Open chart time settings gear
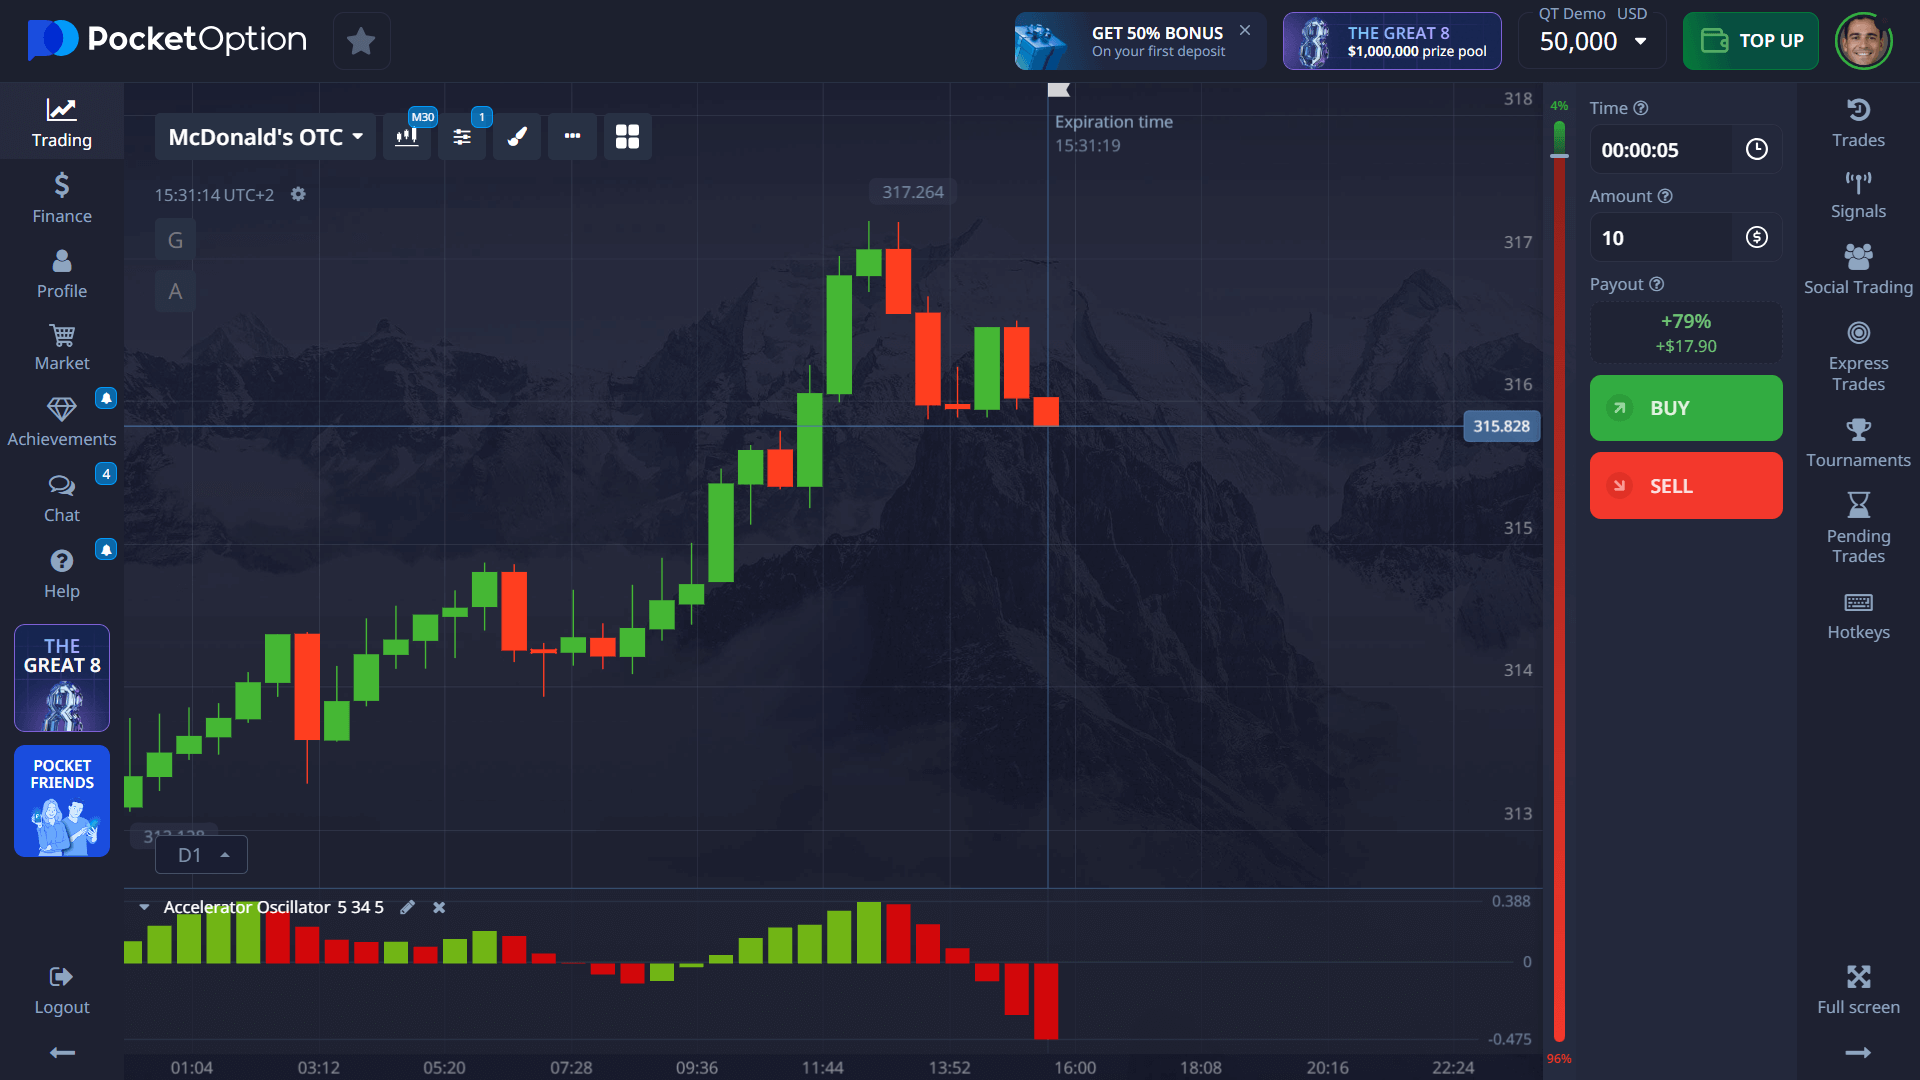Image resolution: width=1920 pixels, height=1080 pixels. pos(298,194)
